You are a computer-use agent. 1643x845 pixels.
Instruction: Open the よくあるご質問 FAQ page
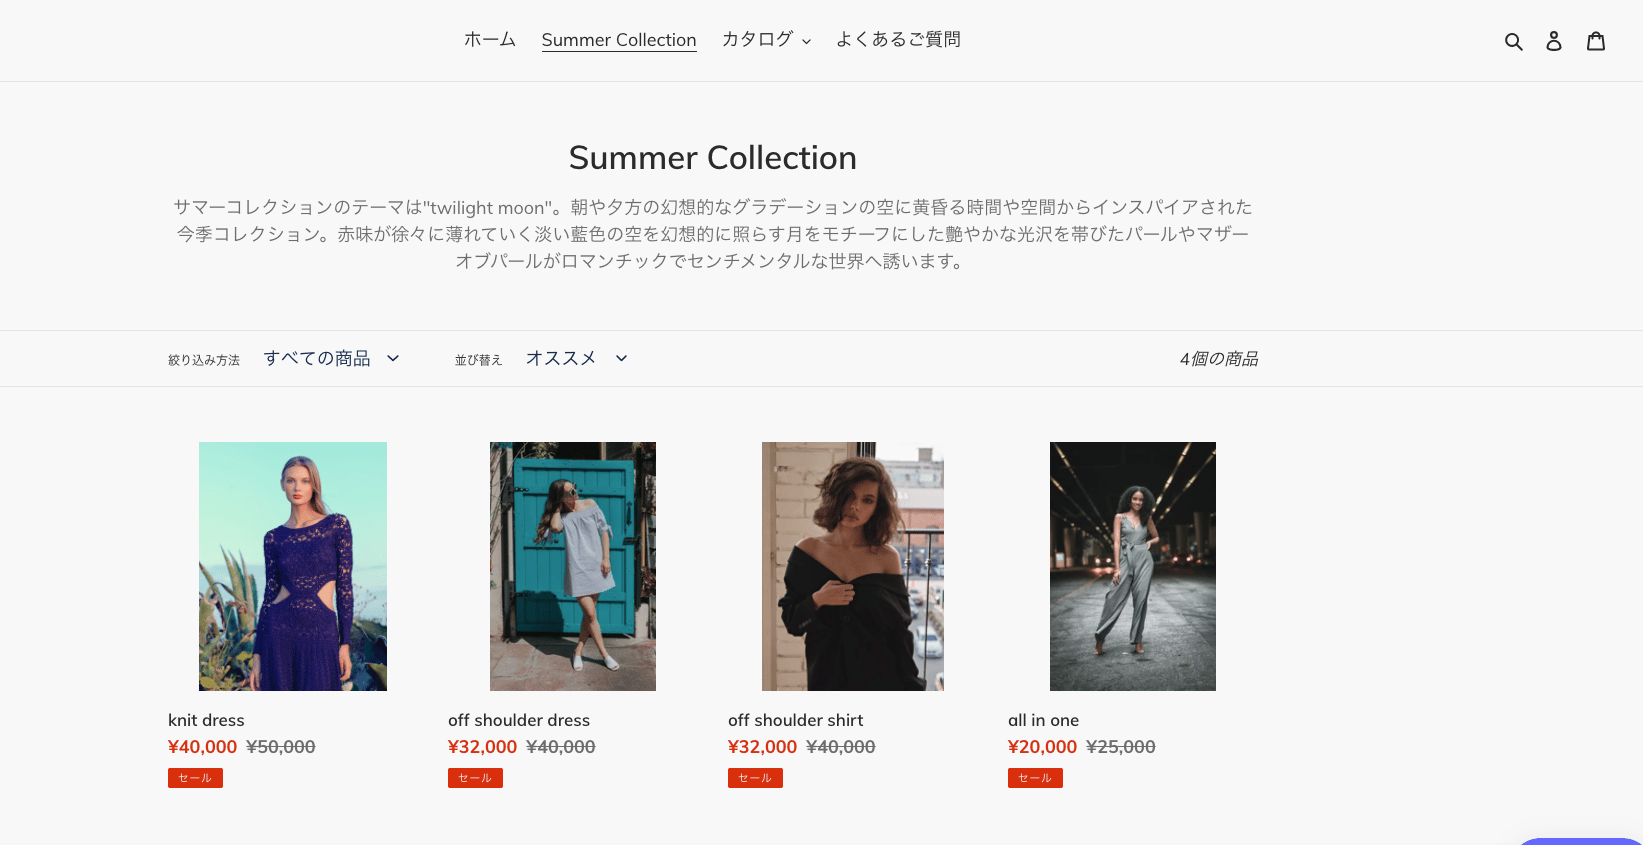point(898,40)
